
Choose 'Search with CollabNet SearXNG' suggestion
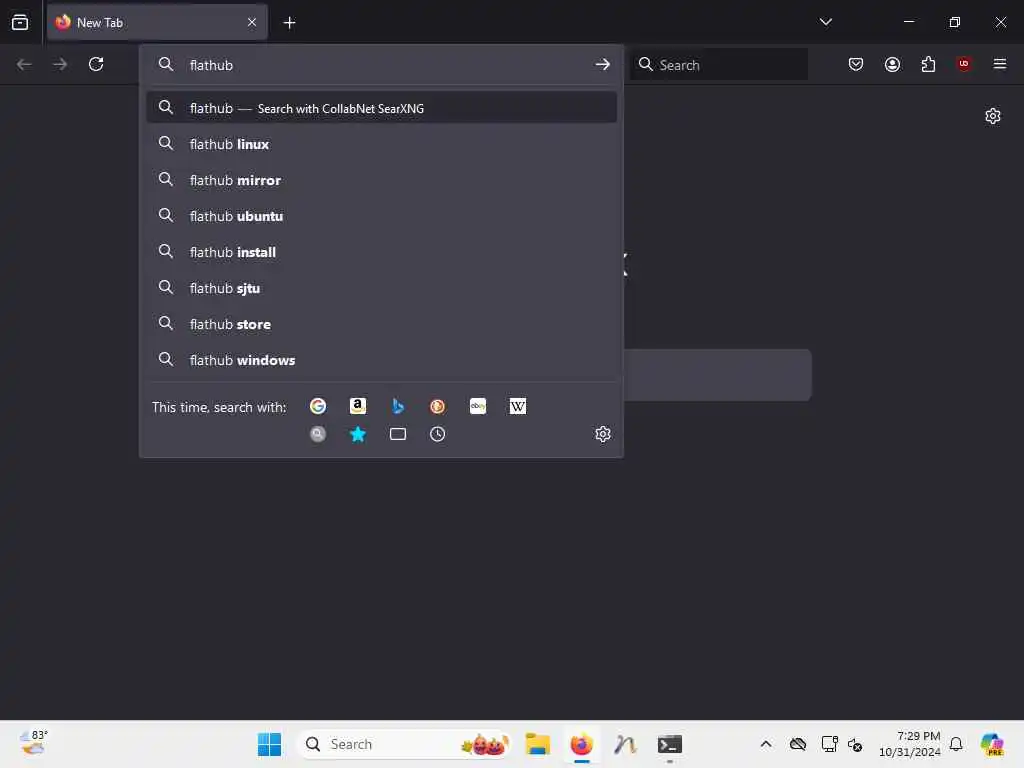[x=381, y=108]
